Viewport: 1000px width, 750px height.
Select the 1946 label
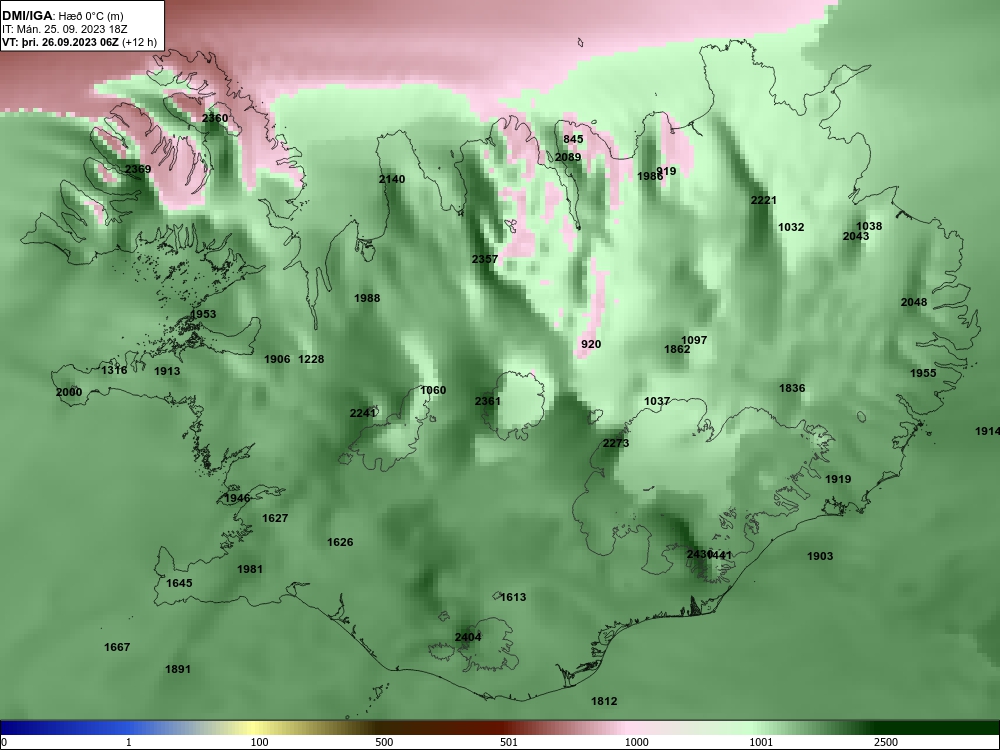(237, 498)
